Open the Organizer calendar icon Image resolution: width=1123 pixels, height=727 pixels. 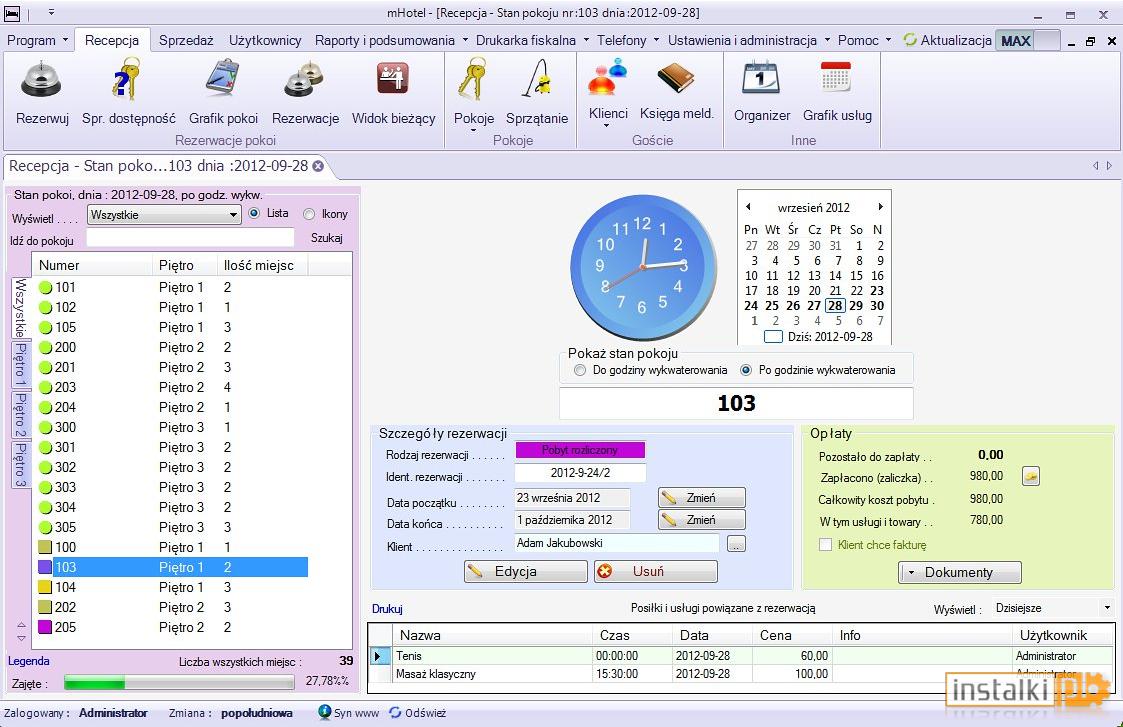[x=761, y=77]
